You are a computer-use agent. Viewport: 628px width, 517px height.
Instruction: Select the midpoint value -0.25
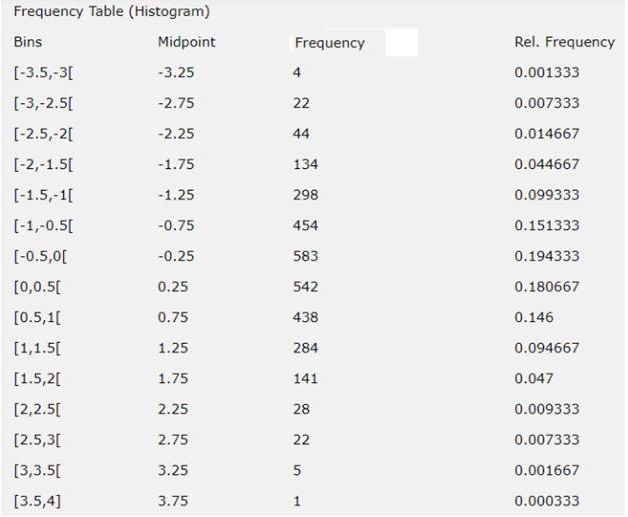tap(176, 256)
